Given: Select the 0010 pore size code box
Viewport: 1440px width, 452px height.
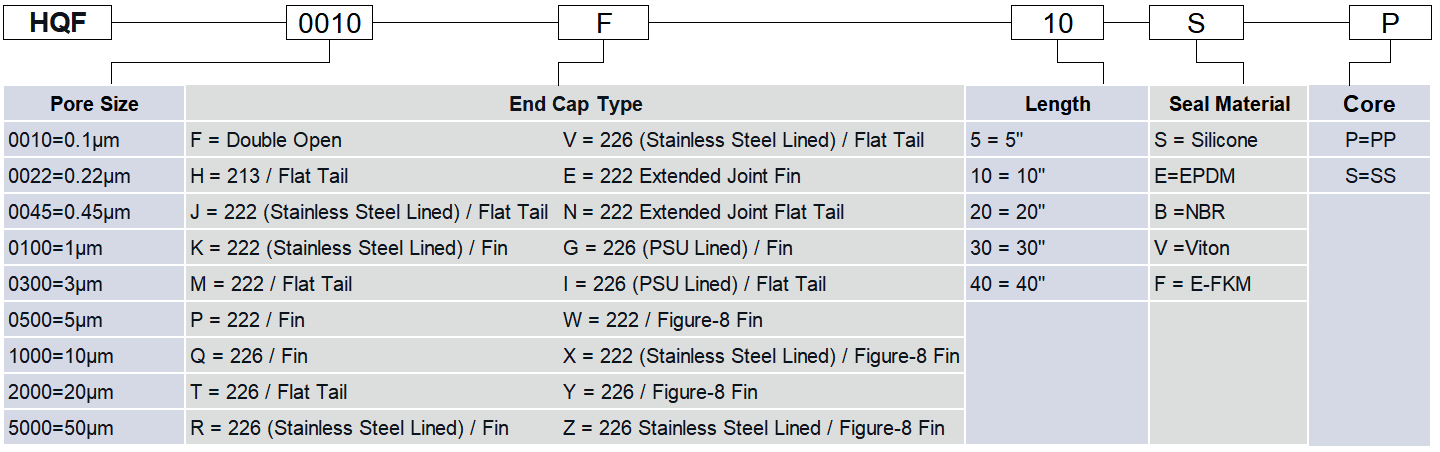Looking at the screenshot, I should (329, 23).
